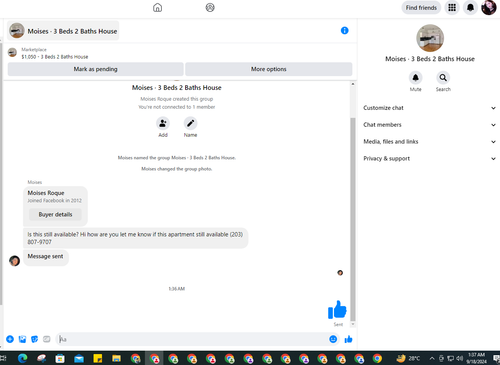Send a thumbs-up like from composer
Image resolution: width=500 pixels, height=365 pixels.
tap(348, 339)
